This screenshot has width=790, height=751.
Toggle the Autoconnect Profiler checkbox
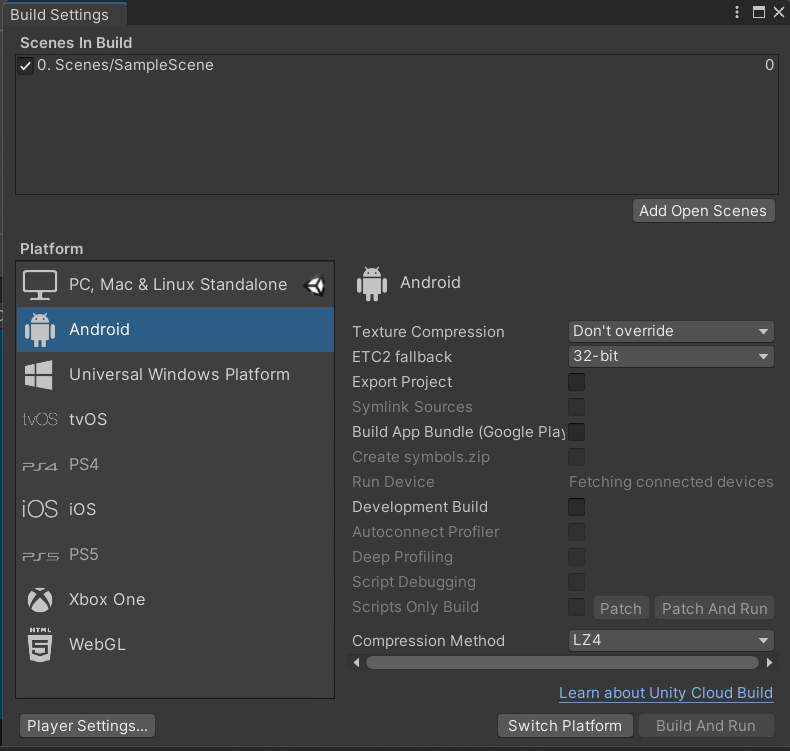576,532
